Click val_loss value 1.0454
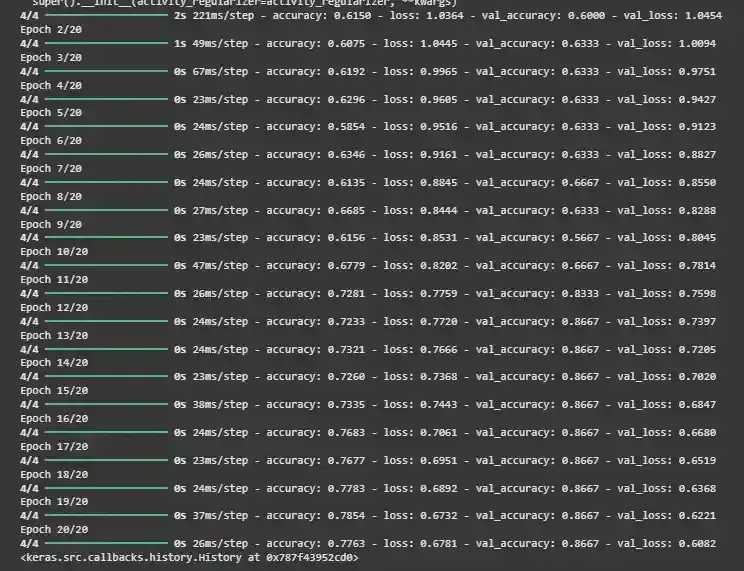The width and height of the screenshot is (744, 571). [703, 16]
